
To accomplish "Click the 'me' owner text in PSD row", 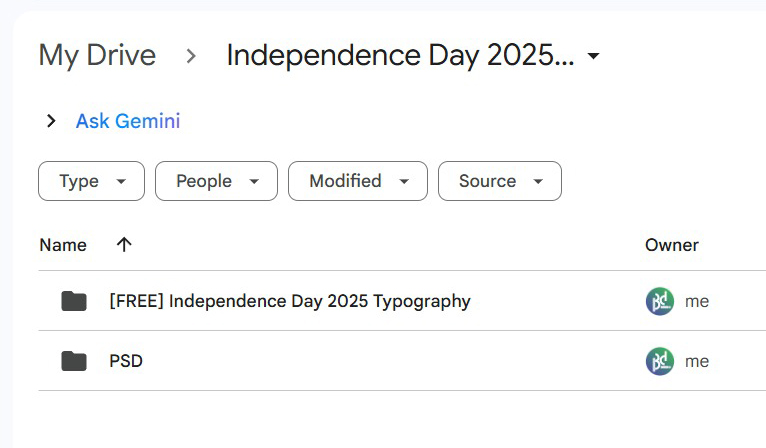I will tap(697, 362).
